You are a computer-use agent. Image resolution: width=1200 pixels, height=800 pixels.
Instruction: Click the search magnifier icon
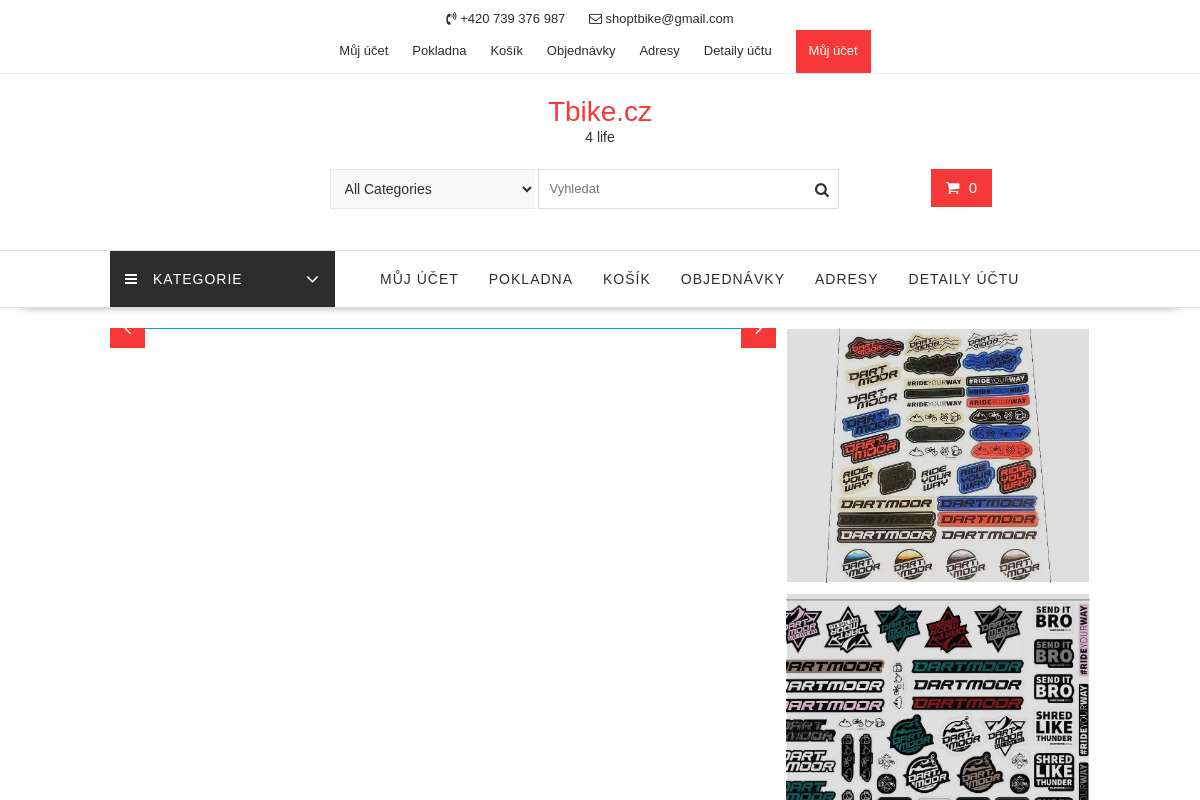tap(821, 190)
